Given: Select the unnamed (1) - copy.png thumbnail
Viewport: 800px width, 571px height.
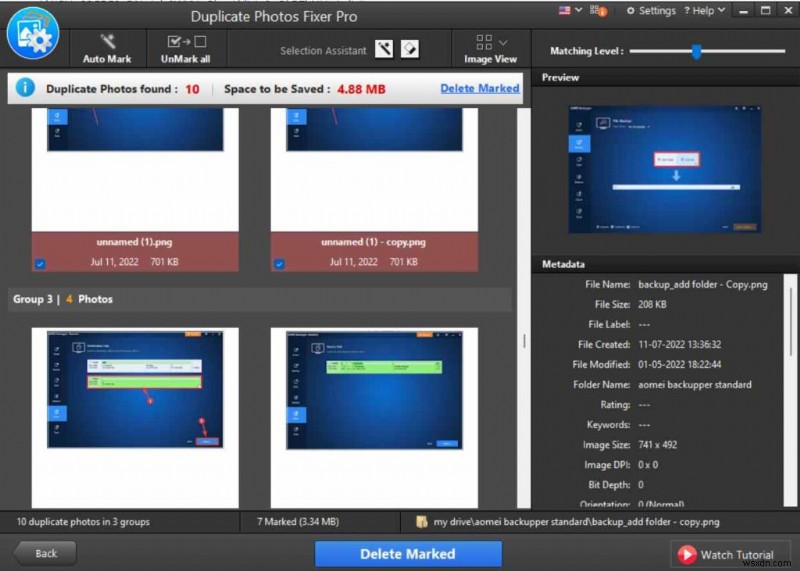Looking at the screenshot, I should [374, 170].
